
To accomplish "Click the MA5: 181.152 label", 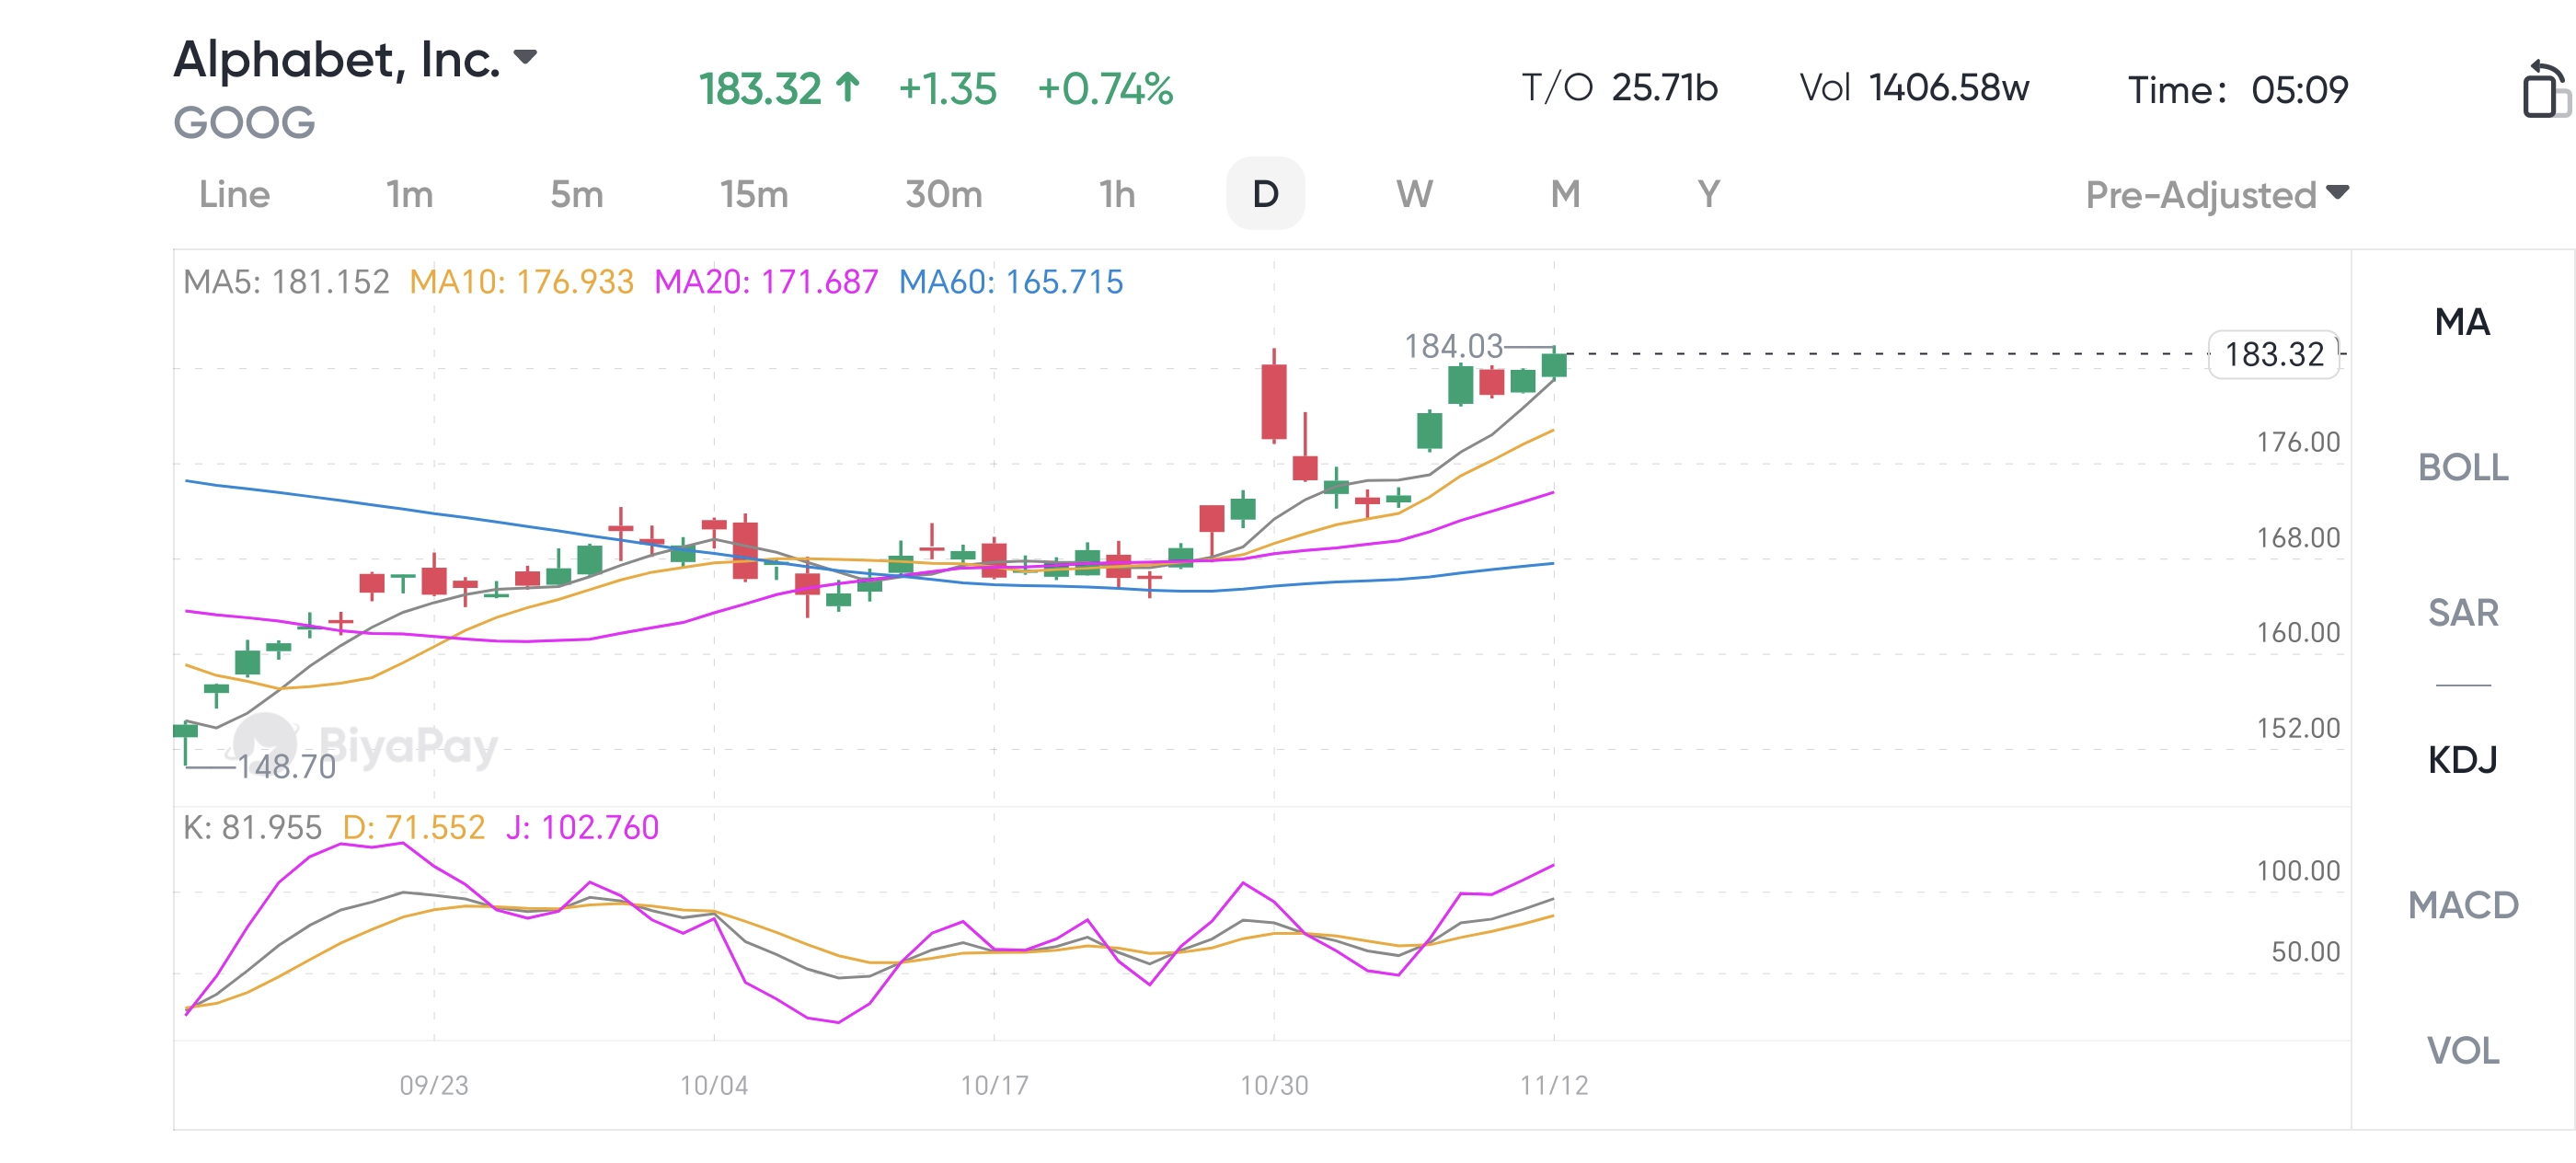I will (286, 282).
